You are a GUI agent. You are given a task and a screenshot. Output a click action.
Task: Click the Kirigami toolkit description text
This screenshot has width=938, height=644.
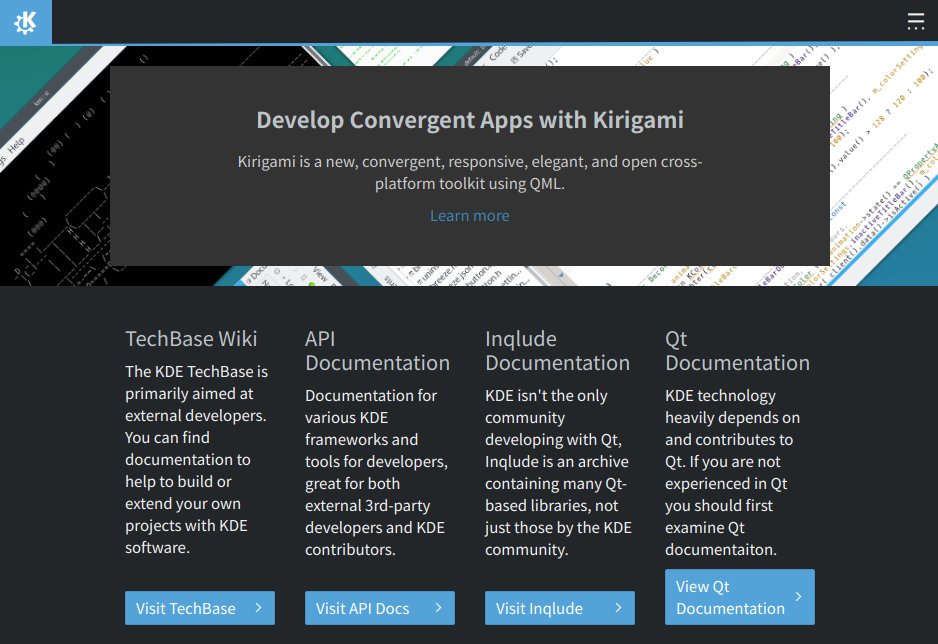click(x=470, y=172)
